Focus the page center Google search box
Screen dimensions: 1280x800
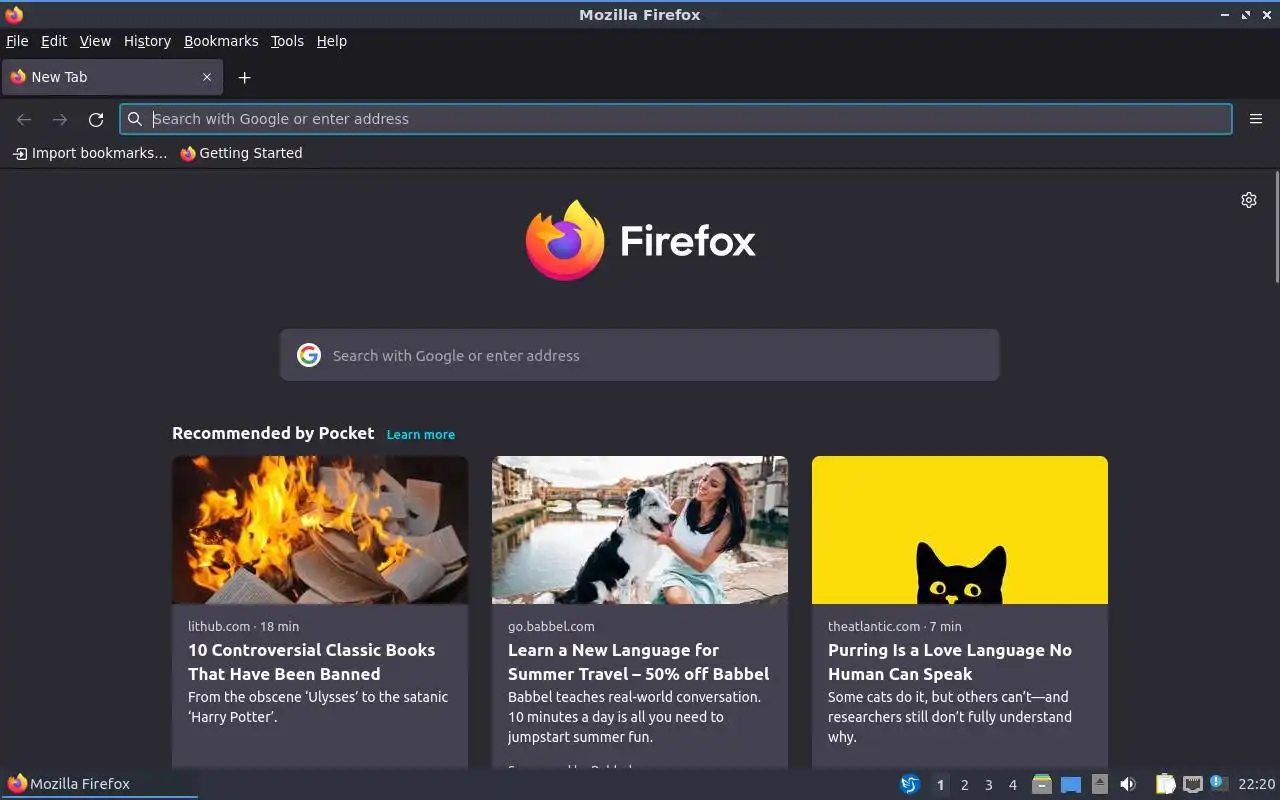tap(640, 355)
